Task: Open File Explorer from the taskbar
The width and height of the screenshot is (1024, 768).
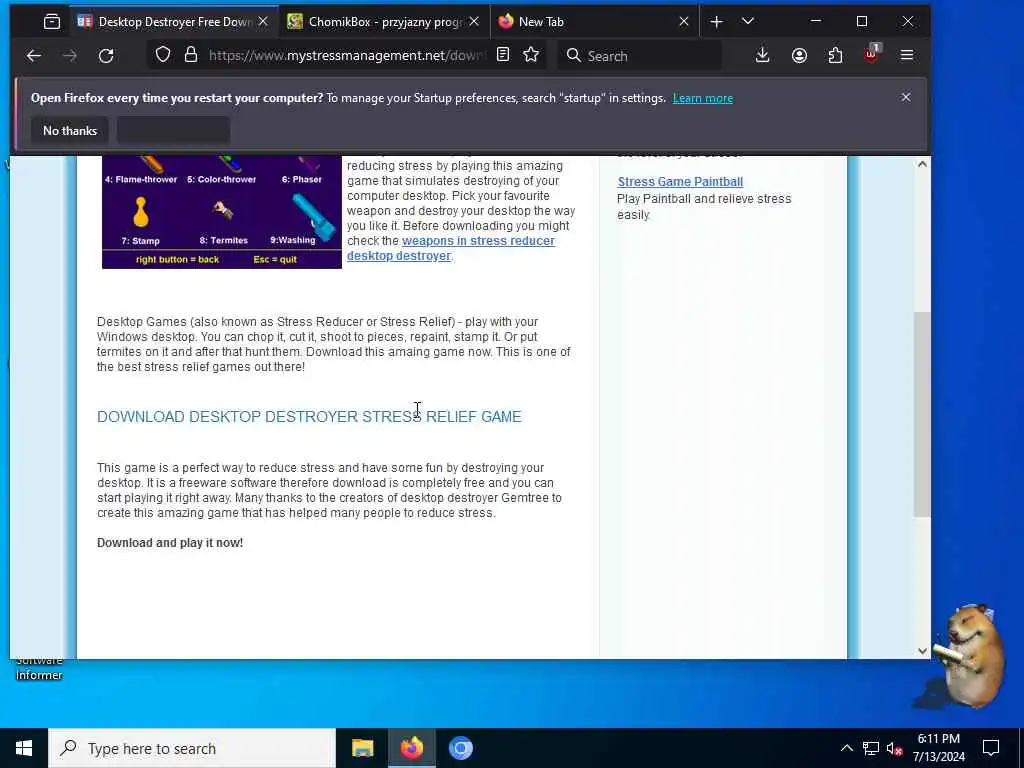Action: (x=362, y=748)
